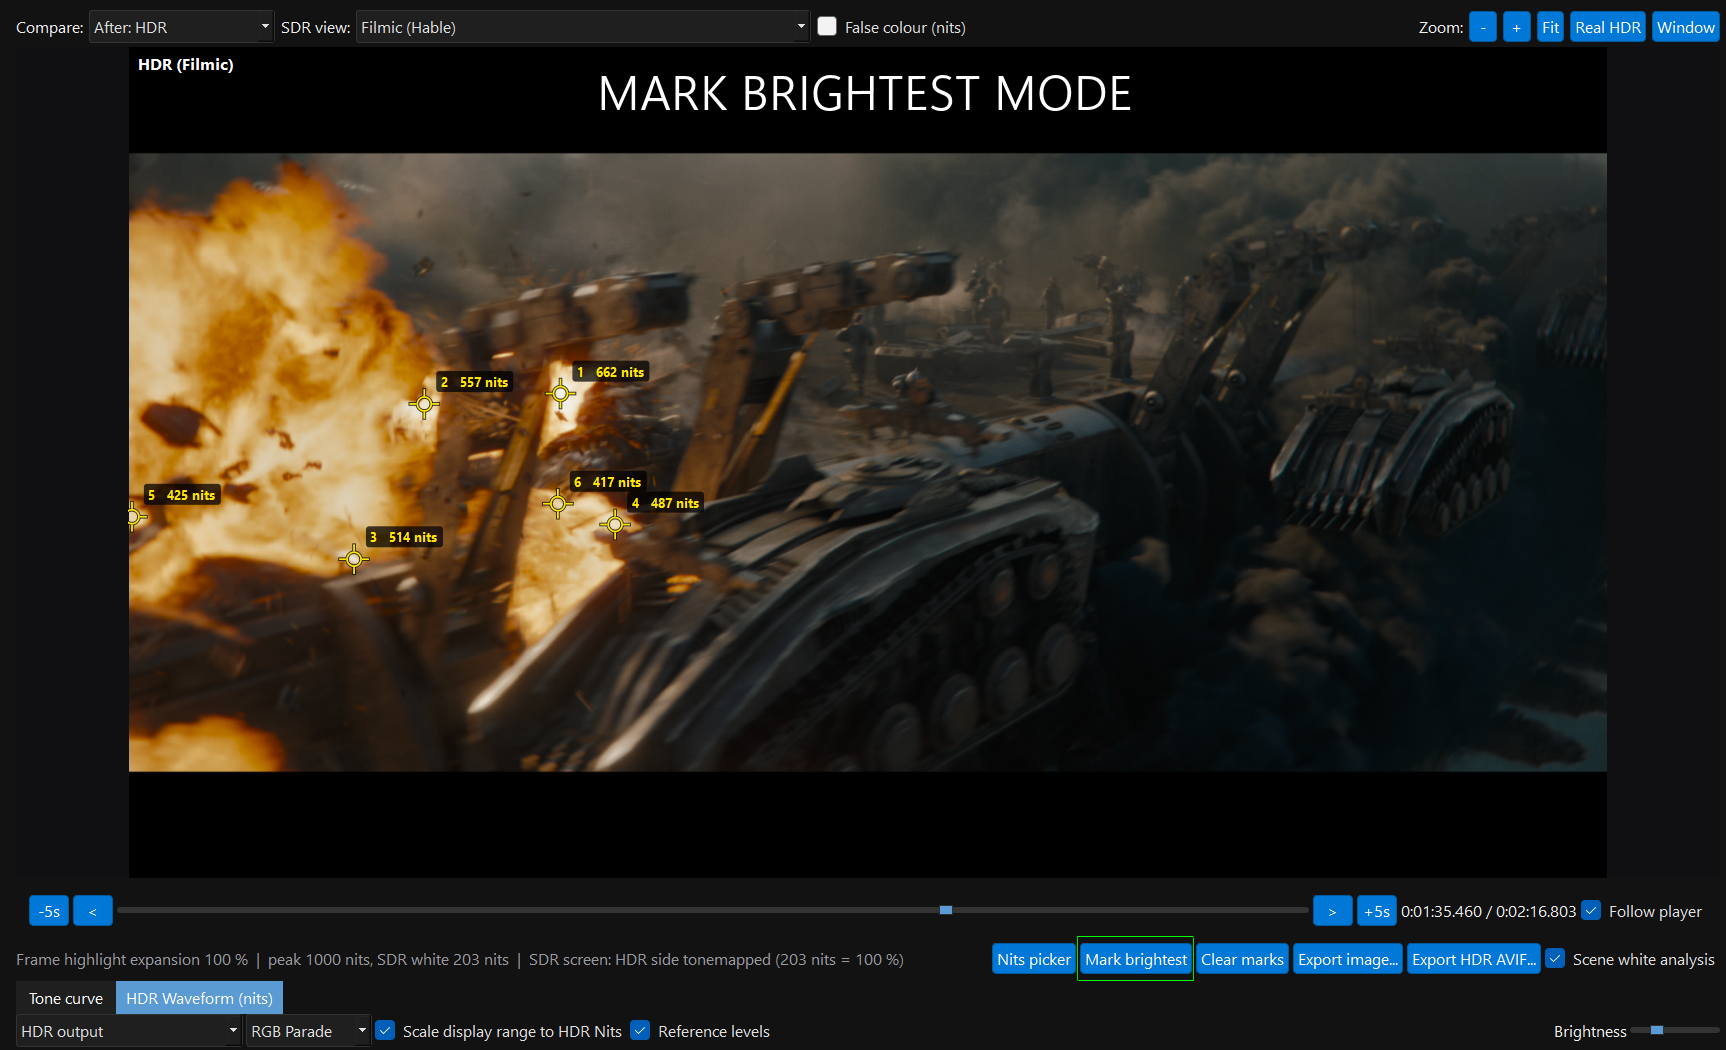Toggle the Follow player checkbox
Viewport: 1726px width, 1050px height.
tap(1591, 910)
